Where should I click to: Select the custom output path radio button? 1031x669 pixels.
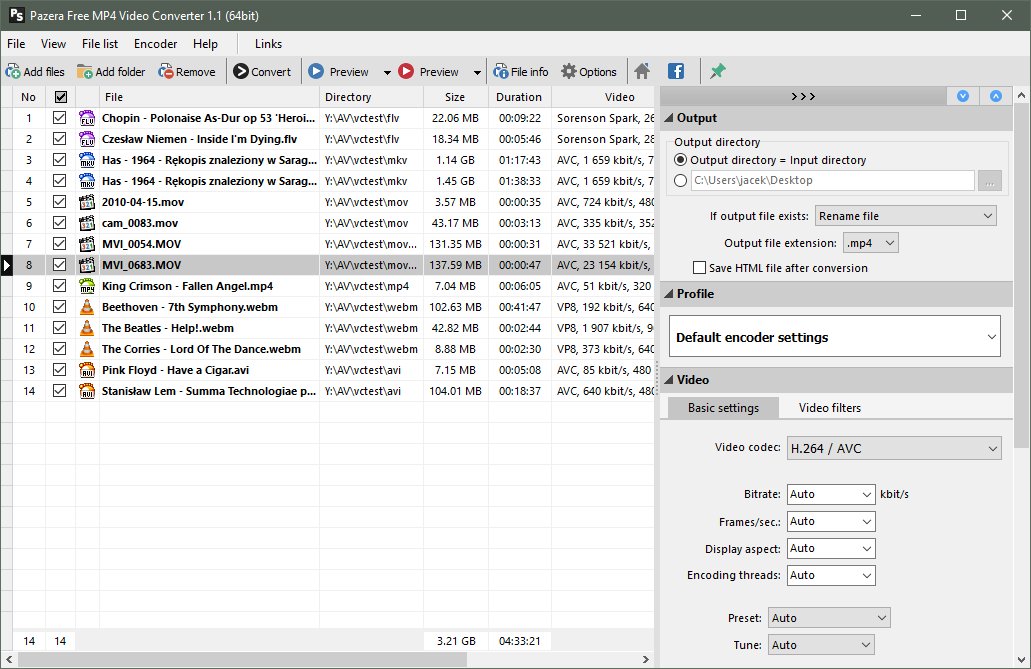(x=681, y=180)
